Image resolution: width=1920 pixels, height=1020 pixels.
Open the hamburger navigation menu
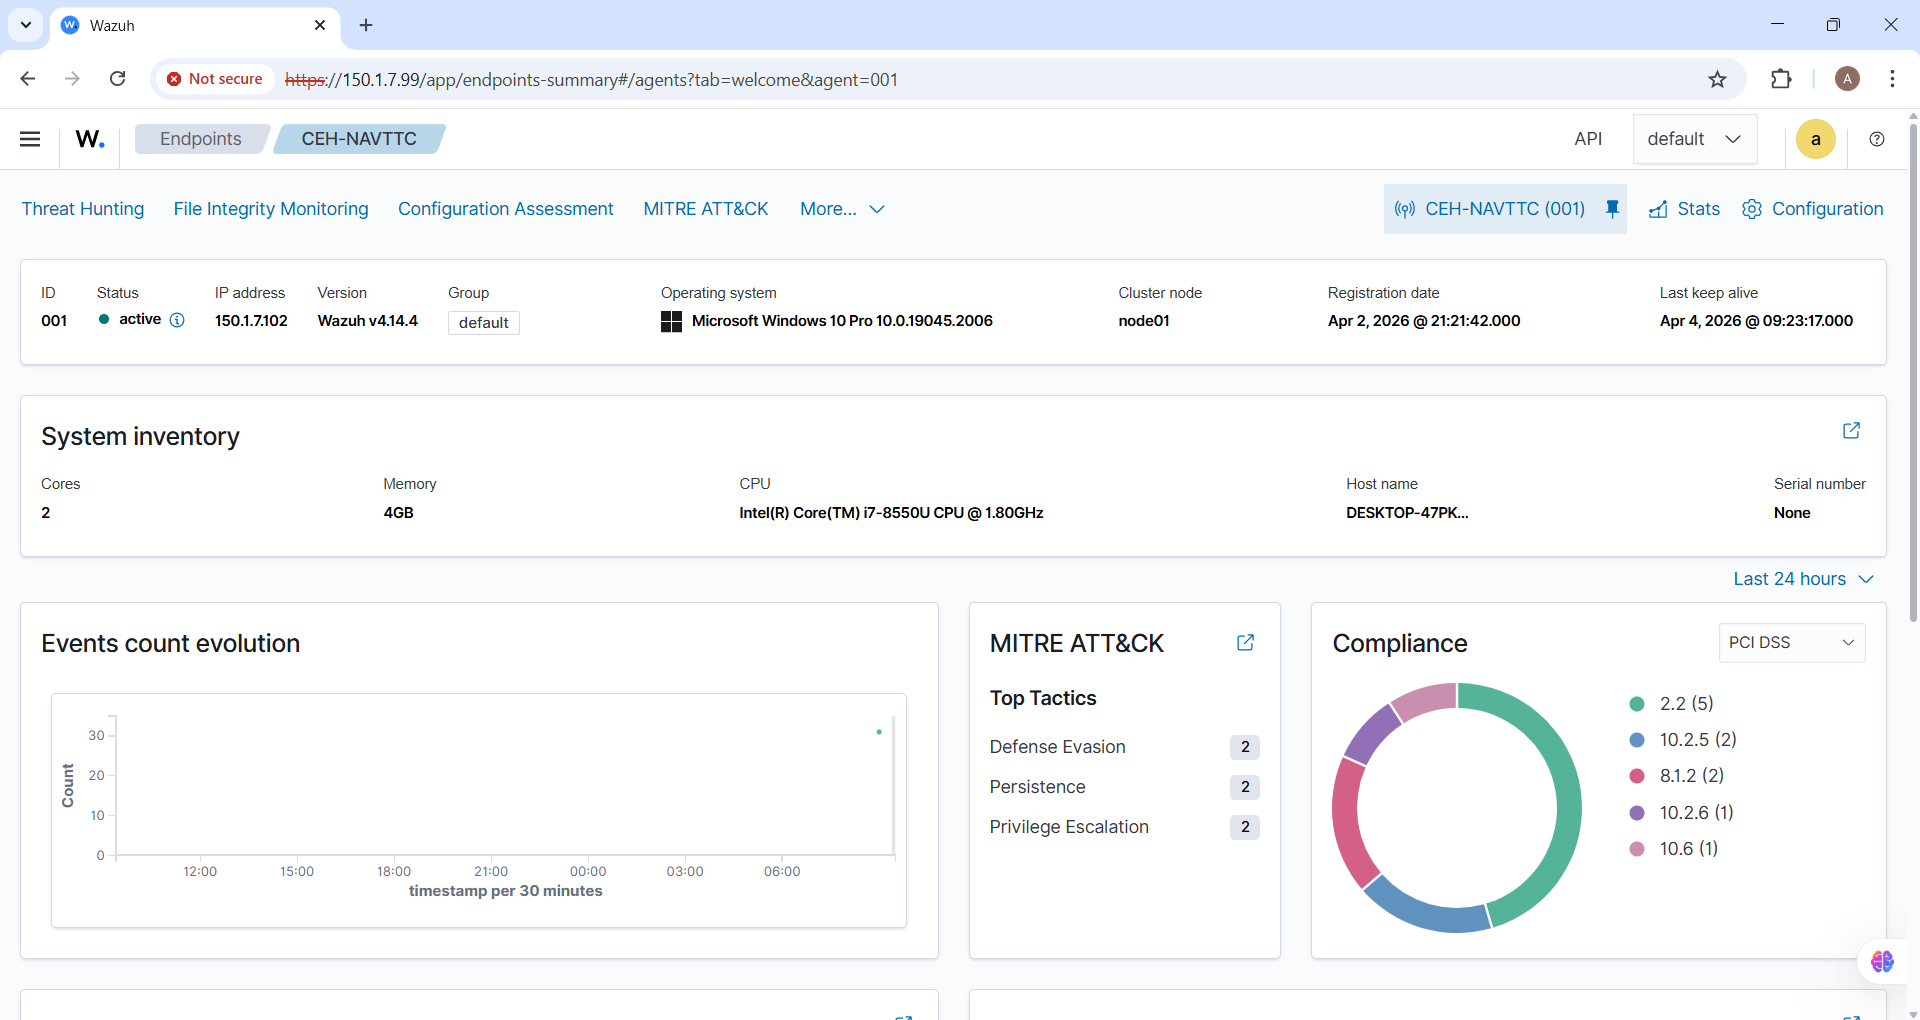tap(30, 139)
